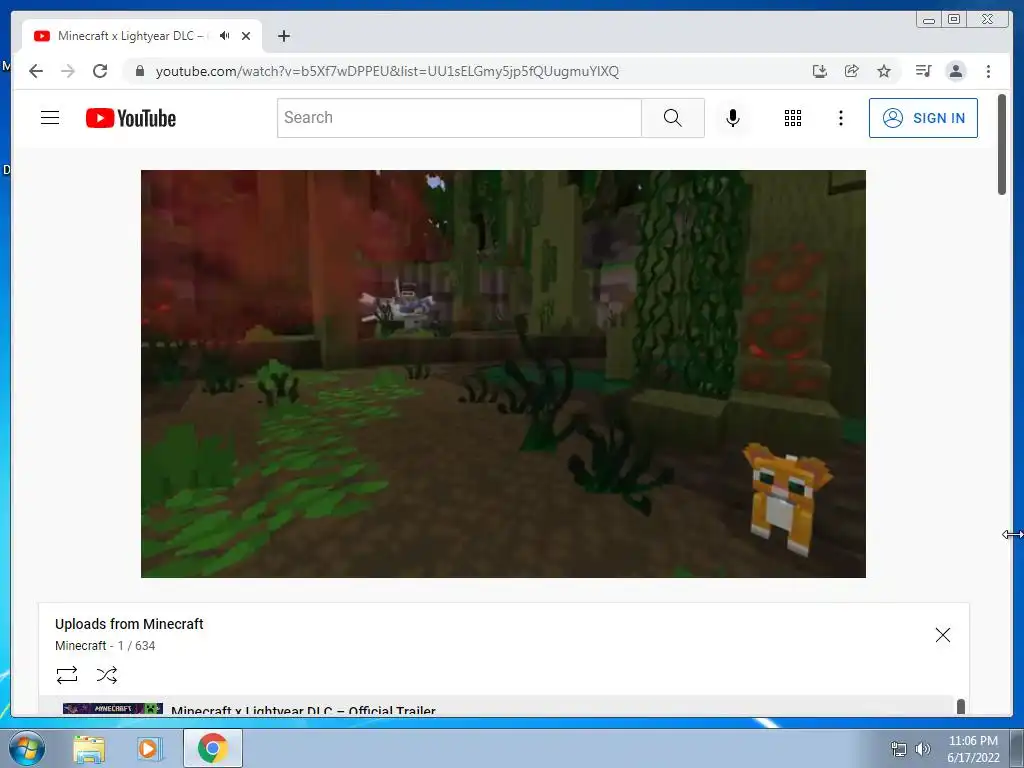This screenshot has width=1024, height=768.
Task: Click the Show desktop strip at the taskbar end
Action: pyautogui.click(x=1017, y=748)
